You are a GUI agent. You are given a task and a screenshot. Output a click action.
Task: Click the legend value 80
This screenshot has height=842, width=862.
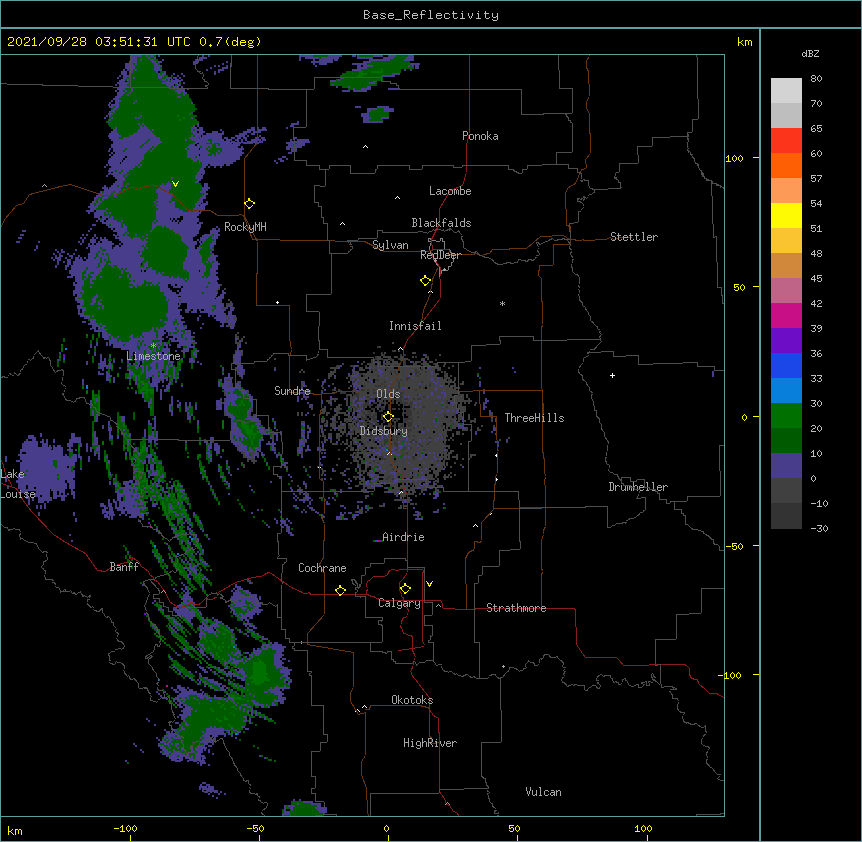(816, 79)
